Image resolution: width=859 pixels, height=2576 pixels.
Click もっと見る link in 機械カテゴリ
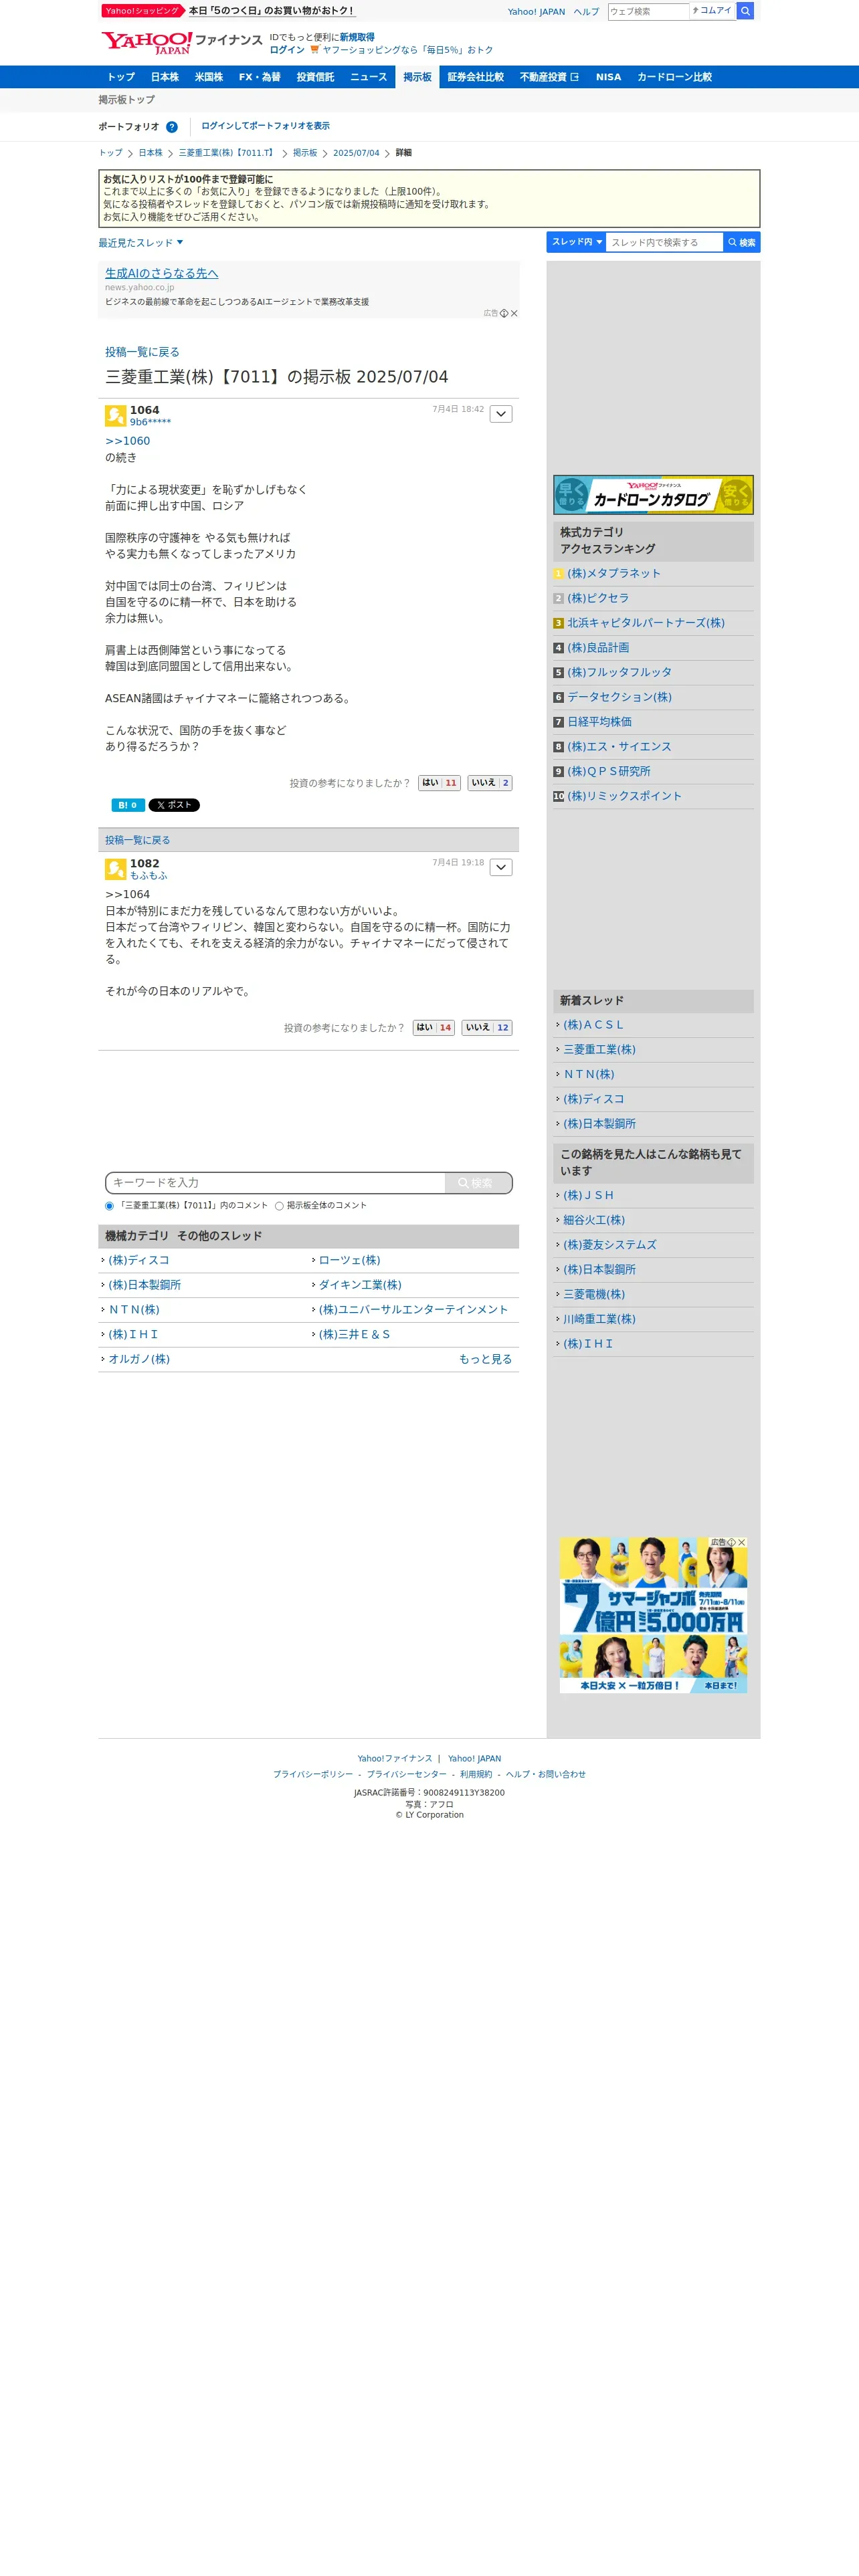[x=485, y=1360]
